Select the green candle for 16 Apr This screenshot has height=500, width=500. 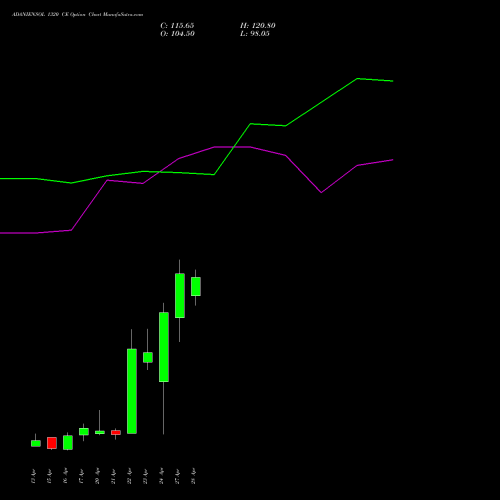(x=68, y=443)
